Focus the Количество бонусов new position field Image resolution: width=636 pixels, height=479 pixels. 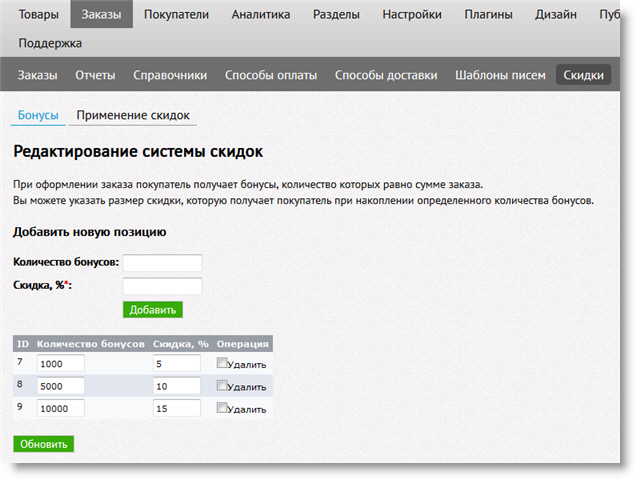162,262
